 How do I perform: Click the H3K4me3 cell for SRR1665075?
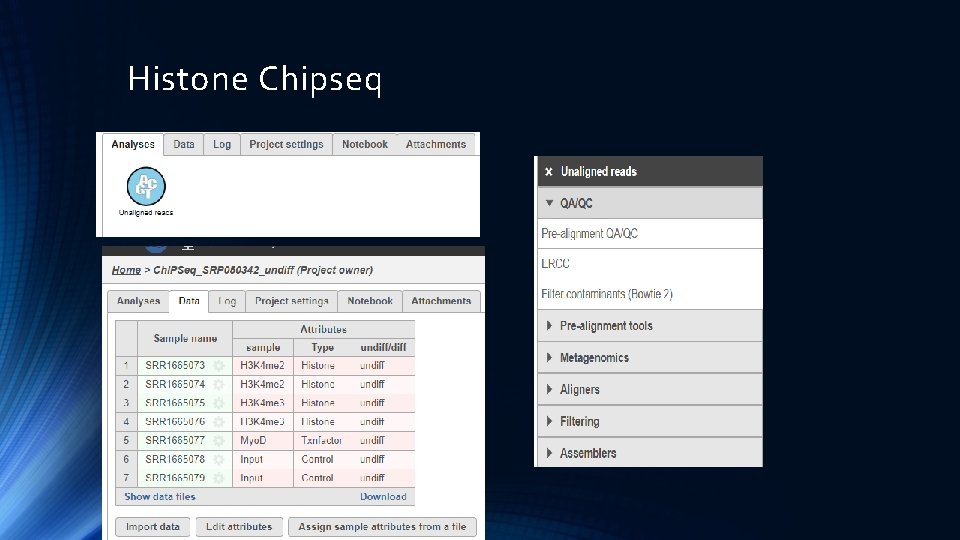tap(262, 403)
